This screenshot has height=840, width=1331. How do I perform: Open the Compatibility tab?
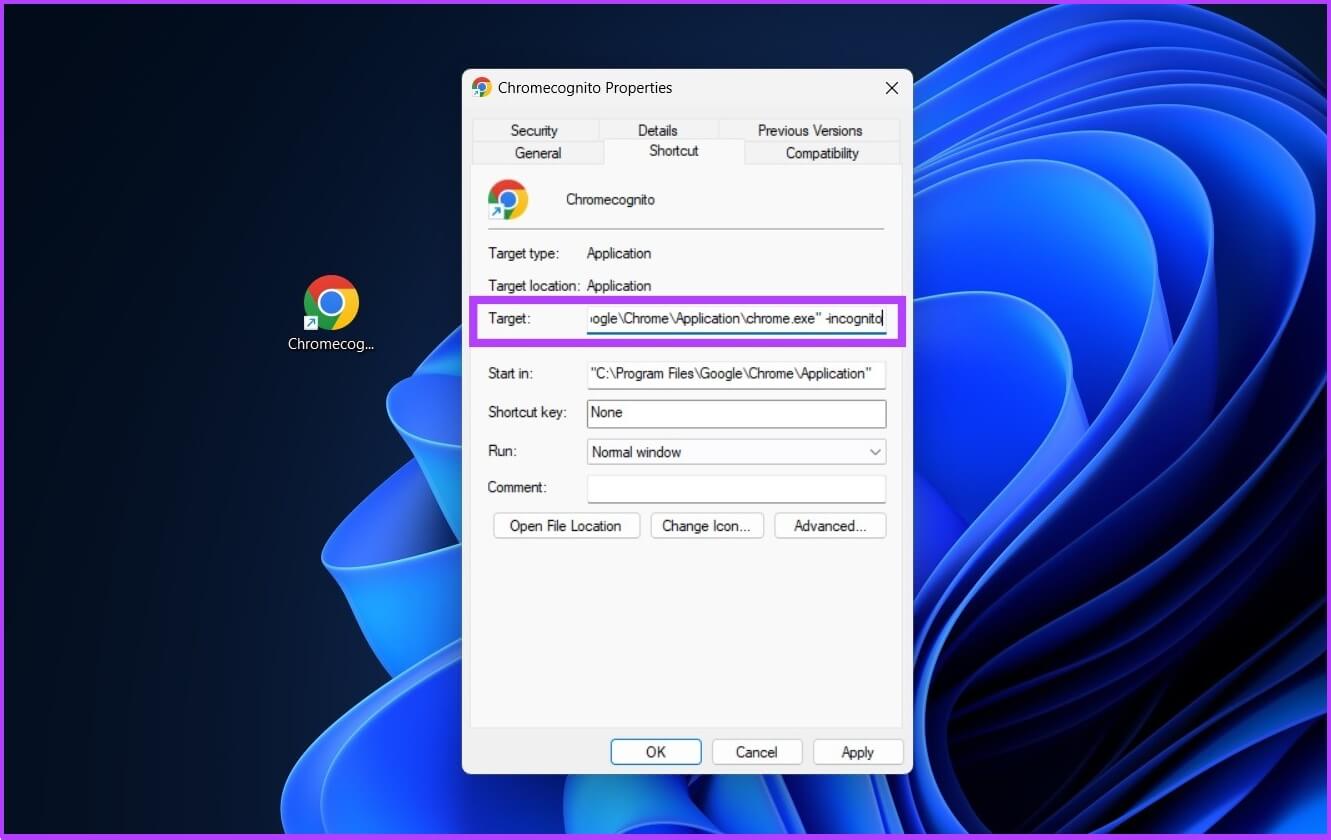(822, 153)
